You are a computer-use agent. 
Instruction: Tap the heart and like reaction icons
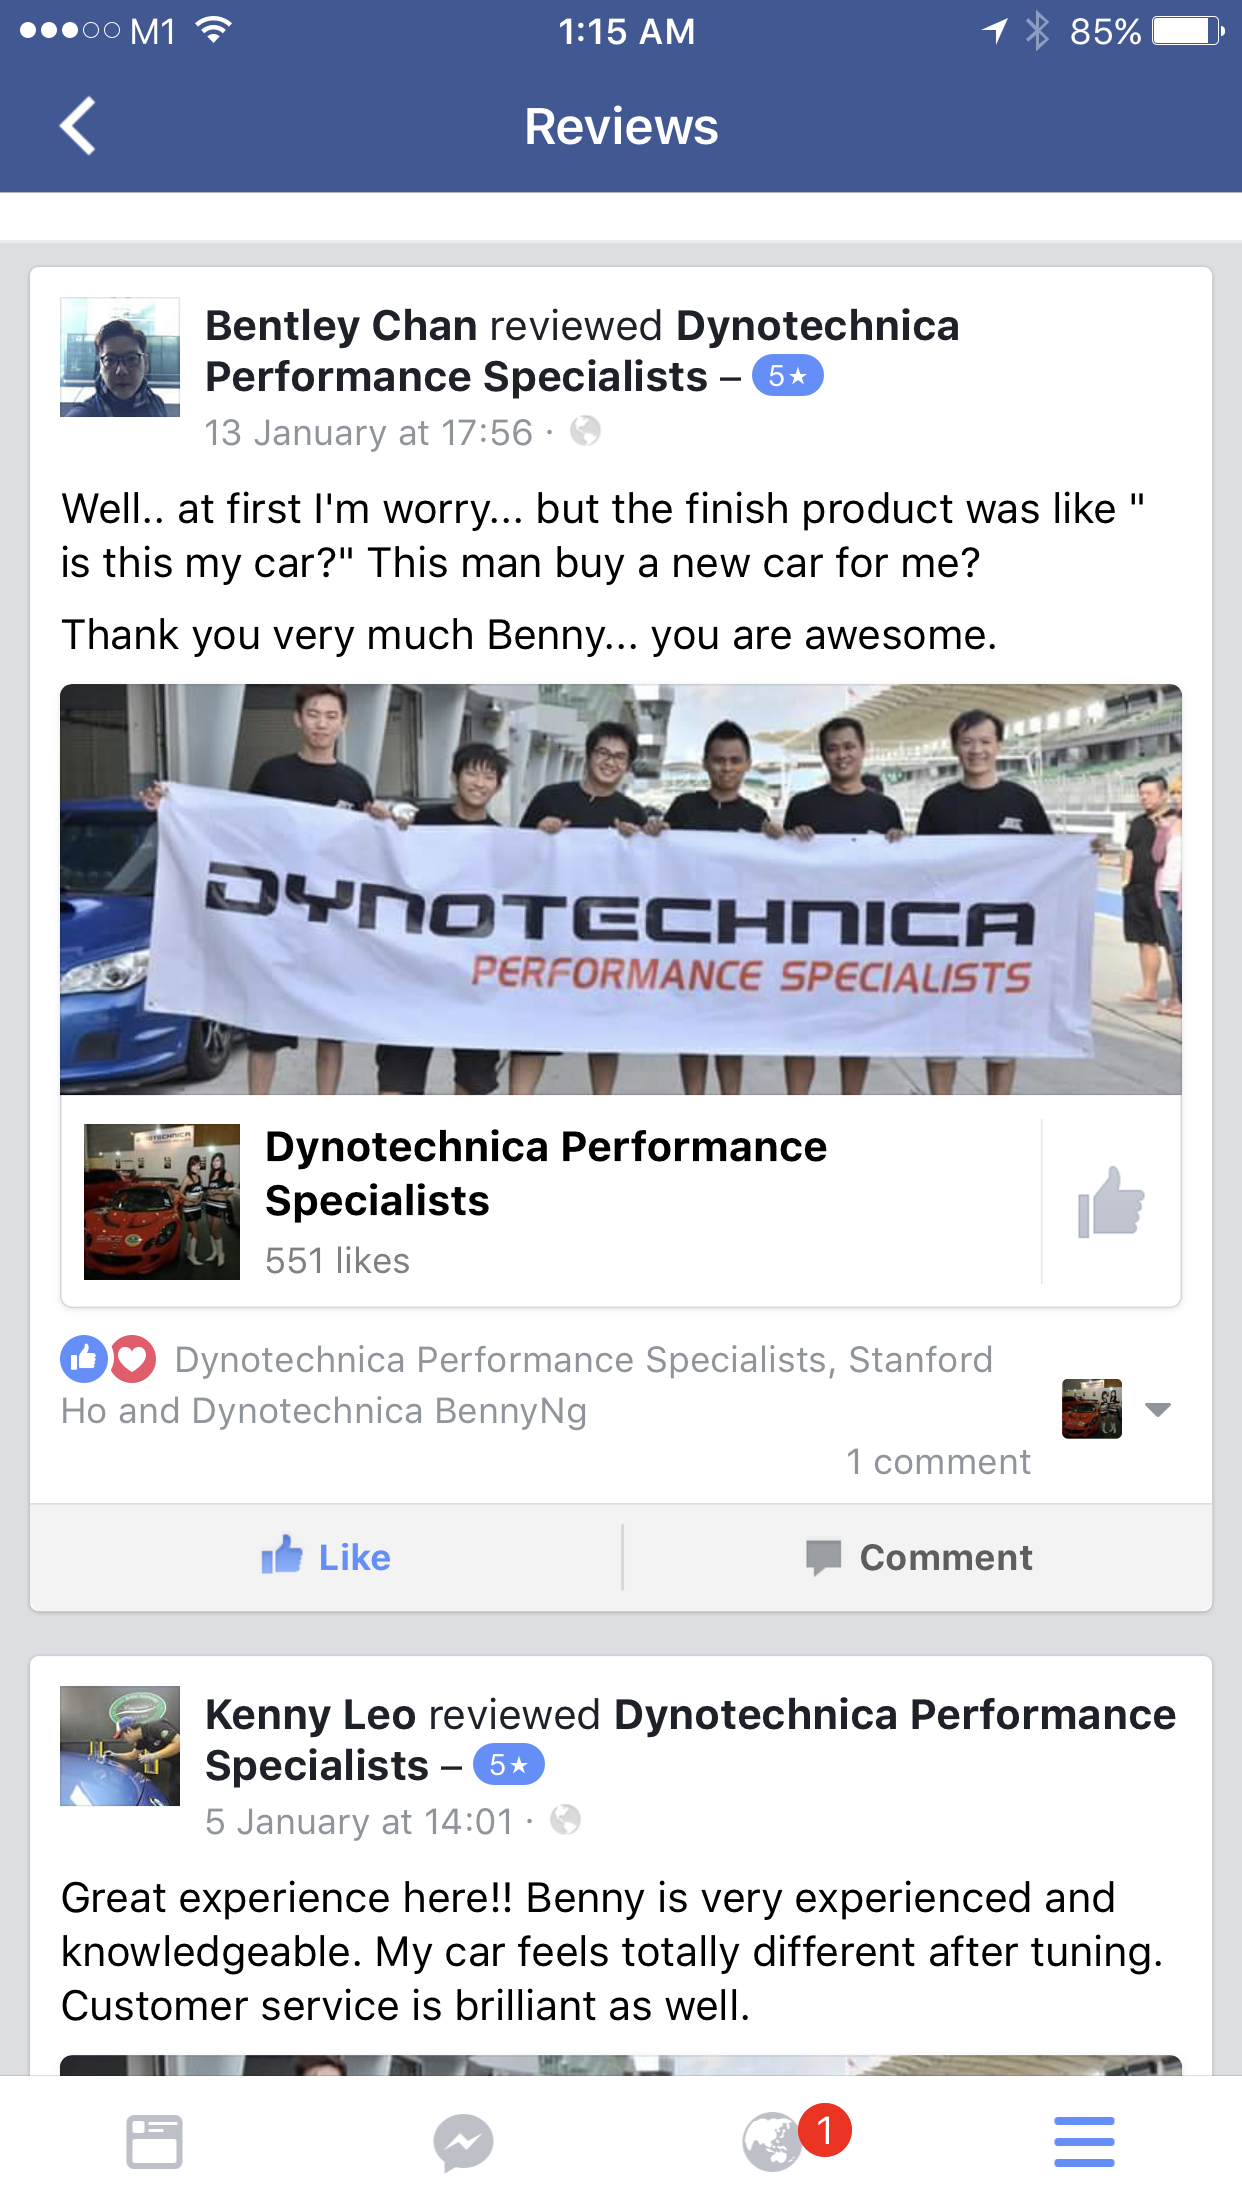coord(108,1359)
